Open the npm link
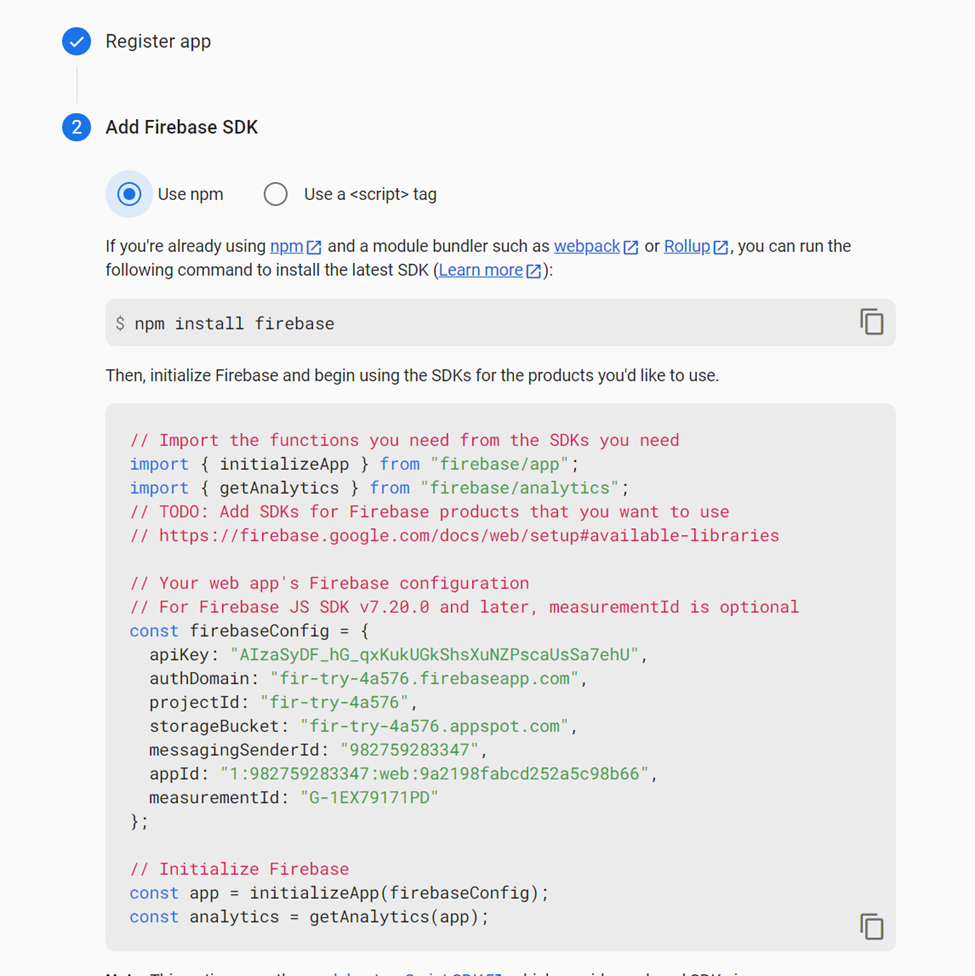975x976 pixels. coord(286,246)
